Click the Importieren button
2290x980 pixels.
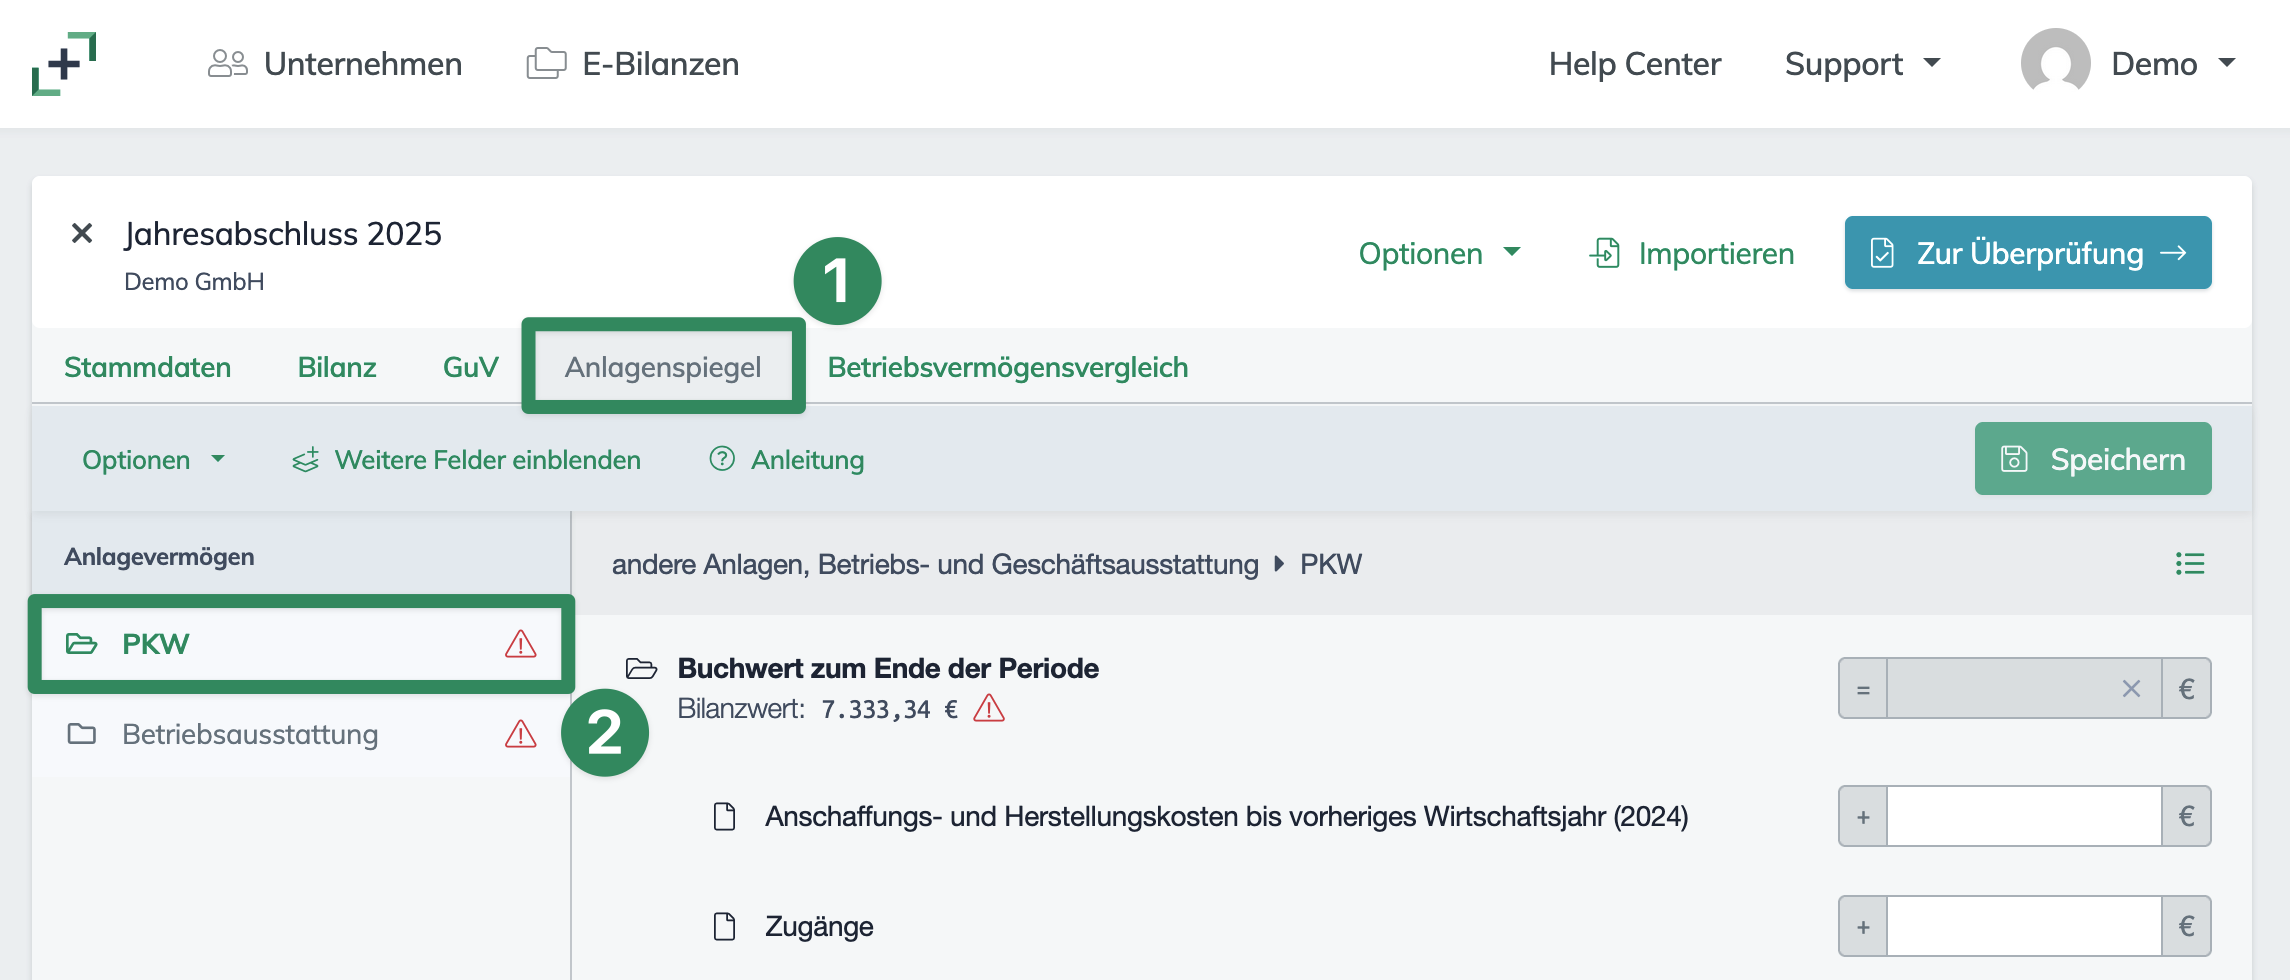1691,253
